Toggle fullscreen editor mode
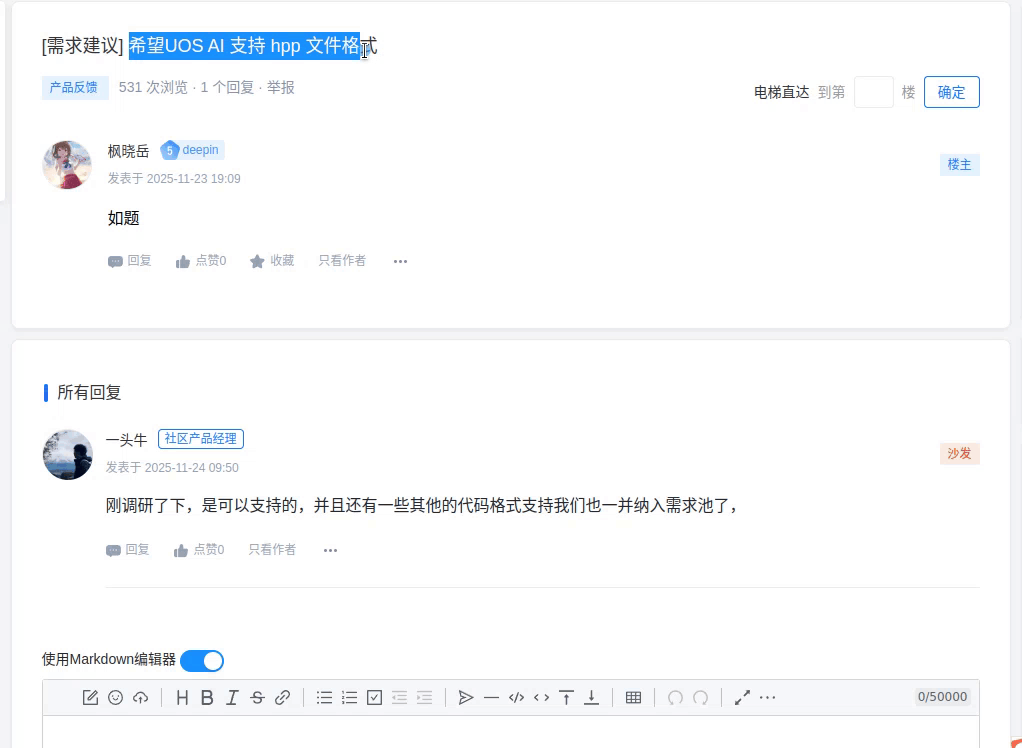 pos(742,697)
